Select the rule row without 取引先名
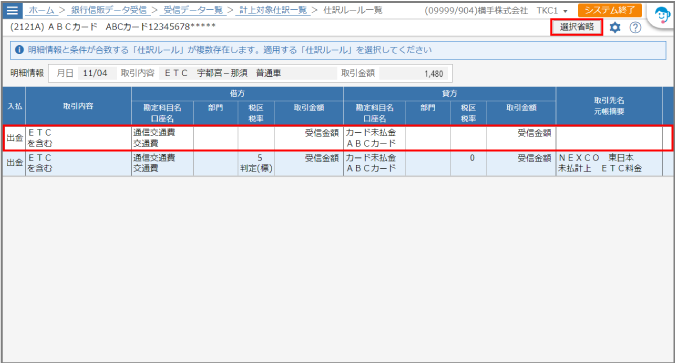 (338, 138)
